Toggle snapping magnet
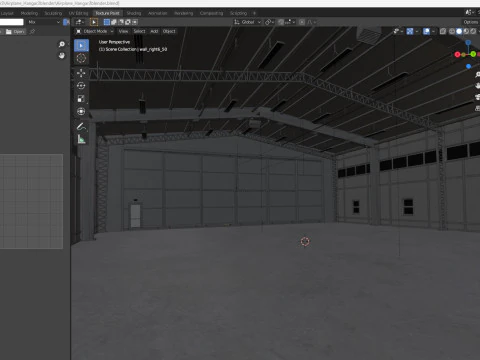The image size is (480, 360). pos(281,22)
